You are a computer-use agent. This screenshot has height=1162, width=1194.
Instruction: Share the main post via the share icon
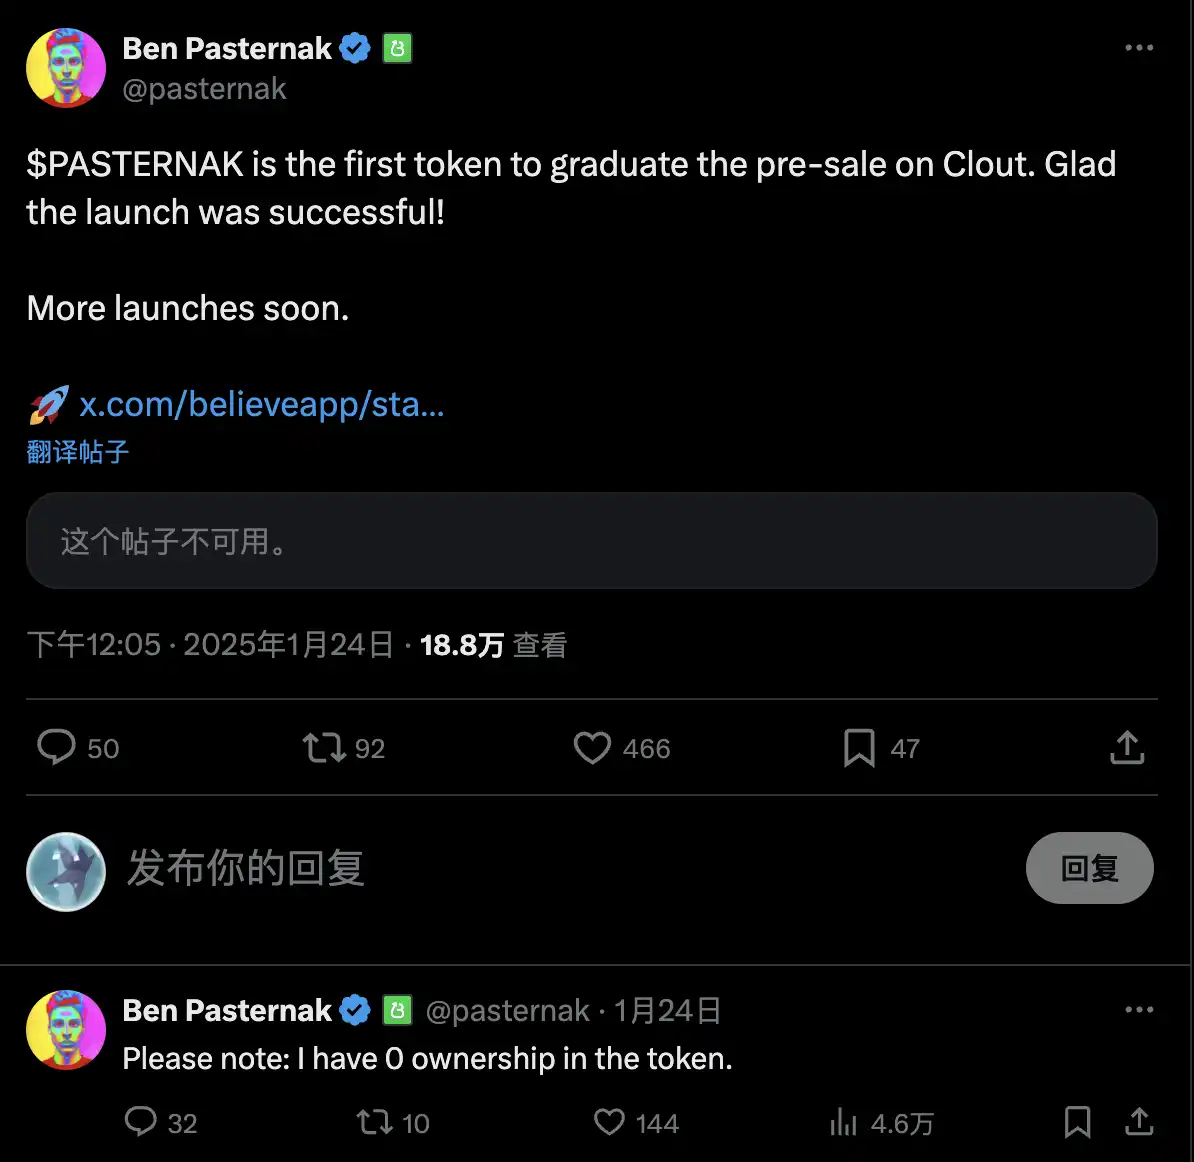tap(1127, 747)
